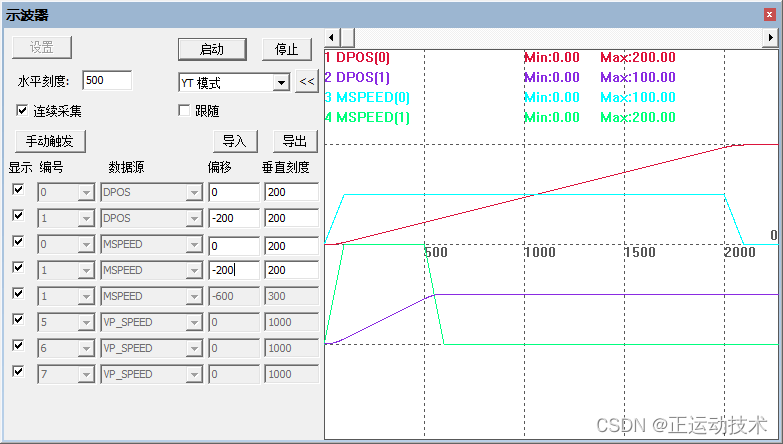The height and width of the screenshot is (444, 783).
Task: Click the 启动 start button
Action: pyautogui.click(x=212, y=49)
